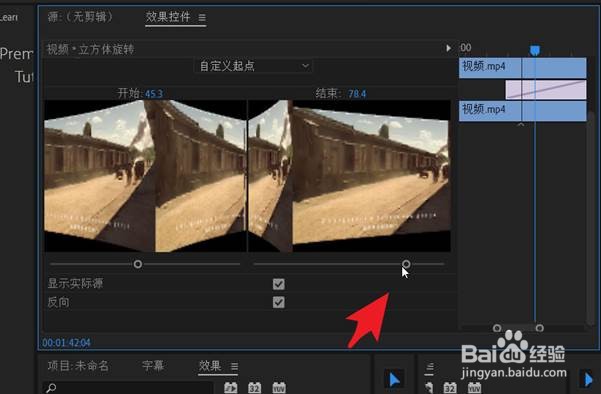Image resolution: width=601 pixels, height=394 pixels.
Task: Open the 效果控件 panel menu icon
Action: [x=202, y=18]
